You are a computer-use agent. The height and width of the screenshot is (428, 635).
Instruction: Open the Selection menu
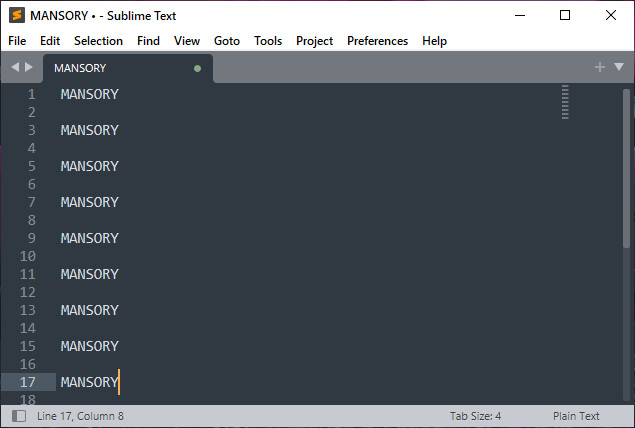[98, 41]
